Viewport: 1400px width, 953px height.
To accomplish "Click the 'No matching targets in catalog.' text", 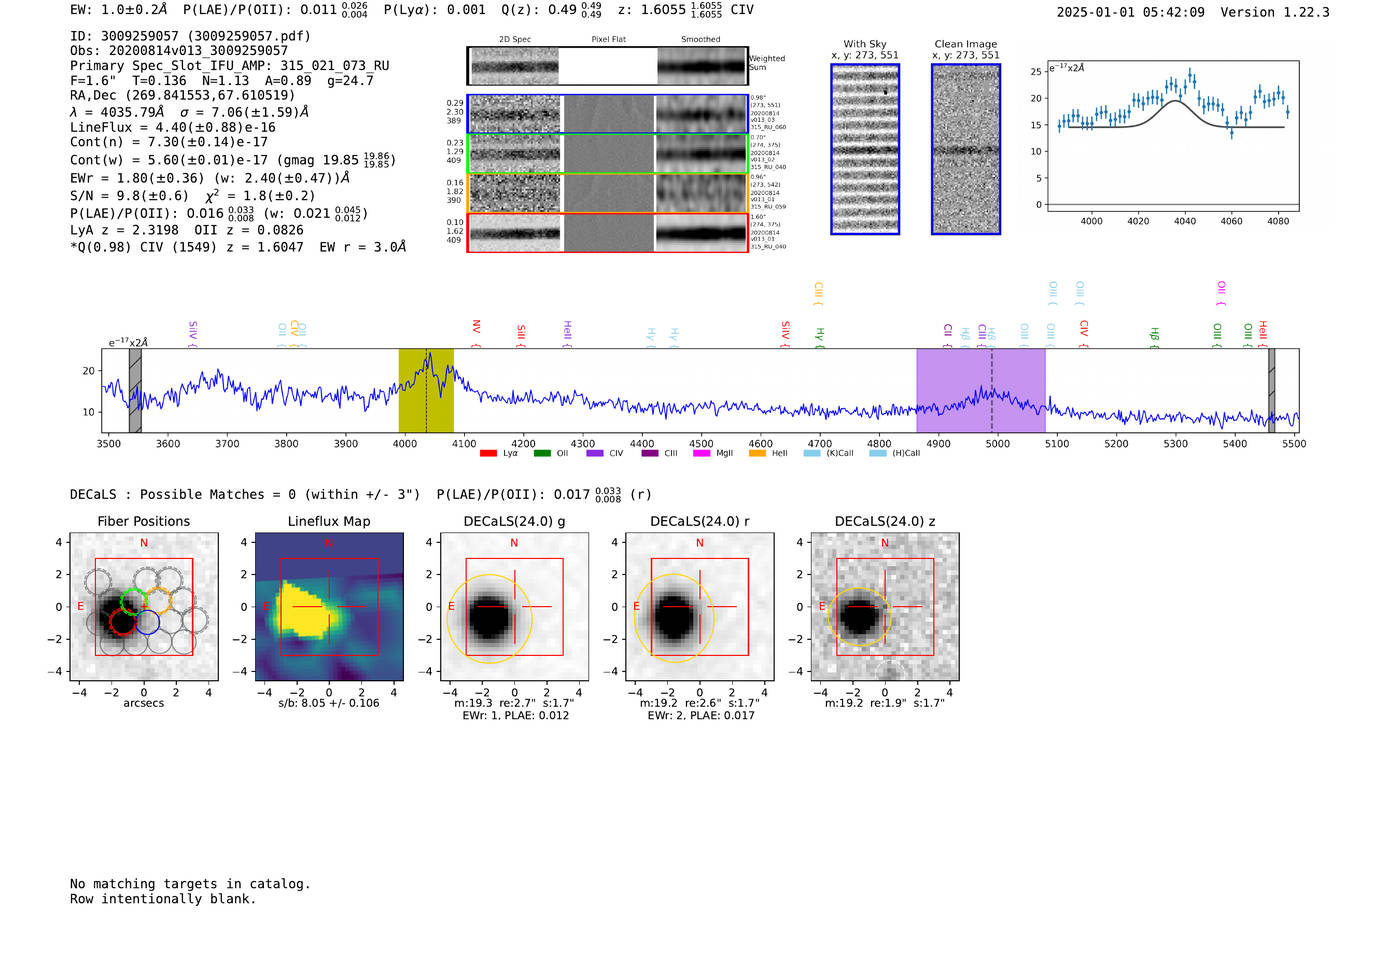I will (x=190, y=884).
